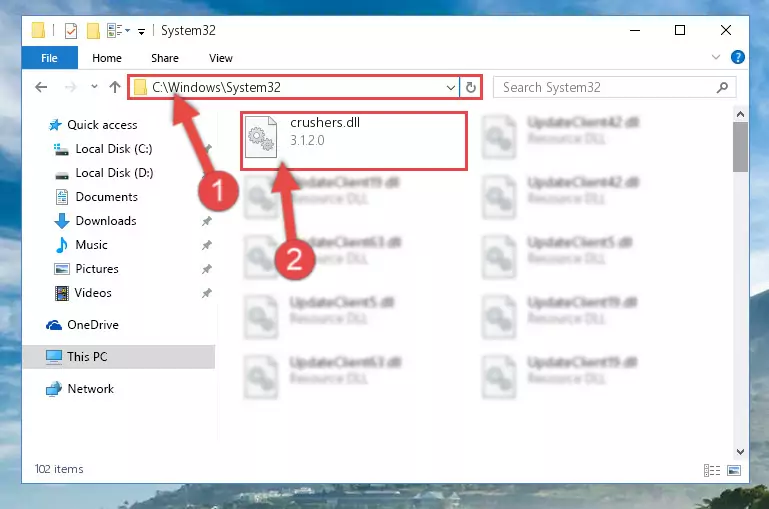Open the Help question mark button
This screenshot has width=769, height=509.
click(738, 57)
